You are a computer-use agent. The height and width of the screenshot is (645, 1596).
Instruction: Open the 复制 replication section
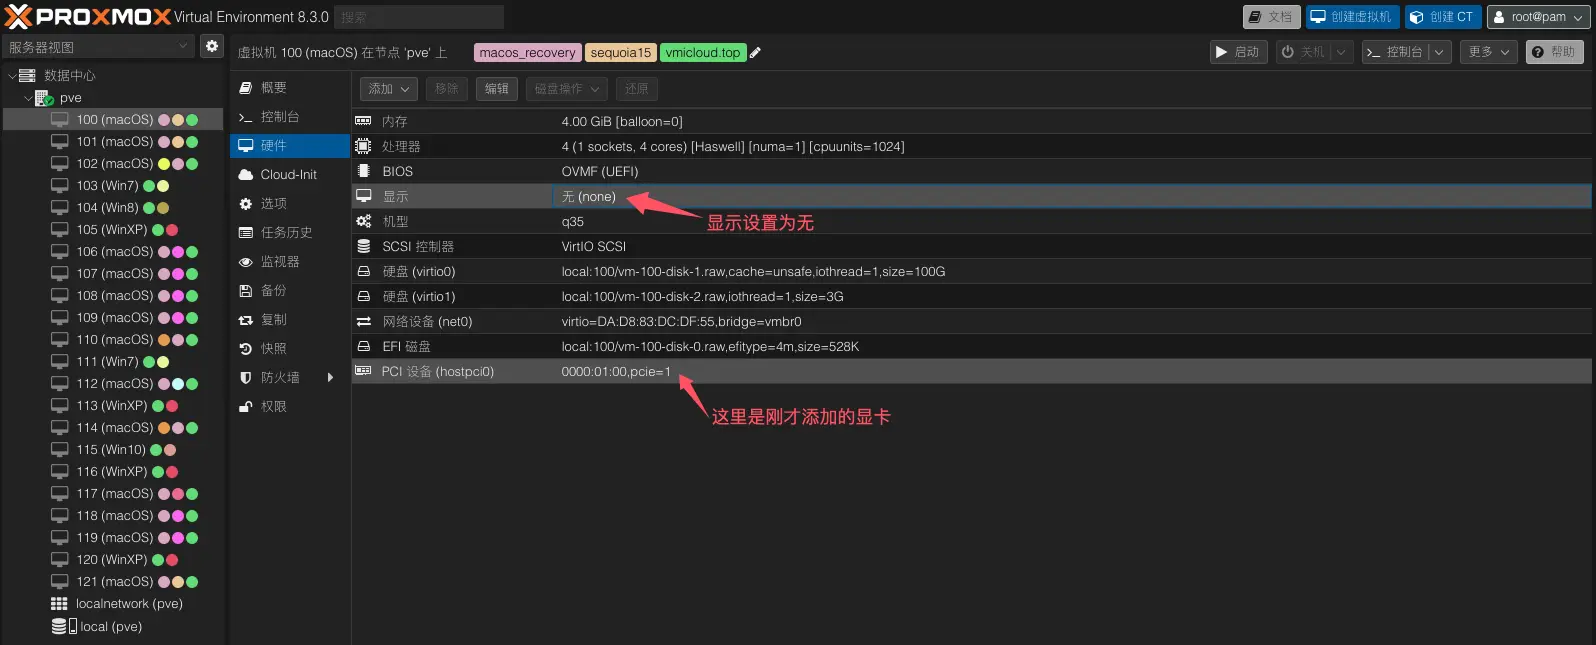tap(290, 319)
